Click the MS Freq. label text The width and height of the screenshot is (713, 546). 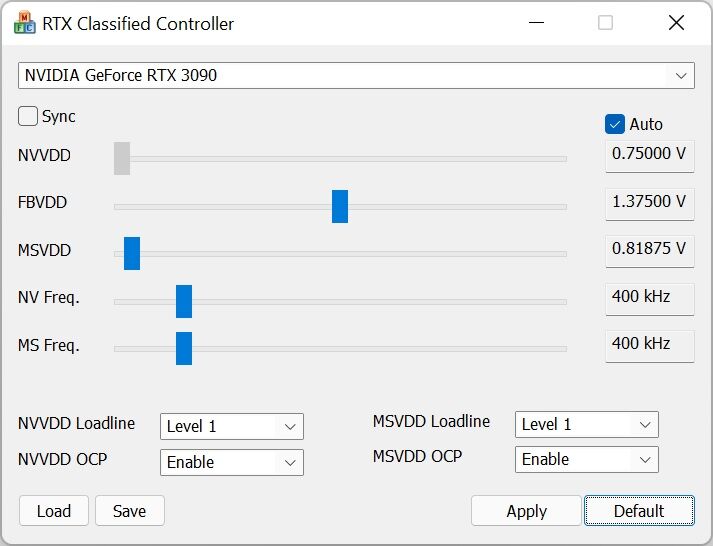click(x=49, y=346)
